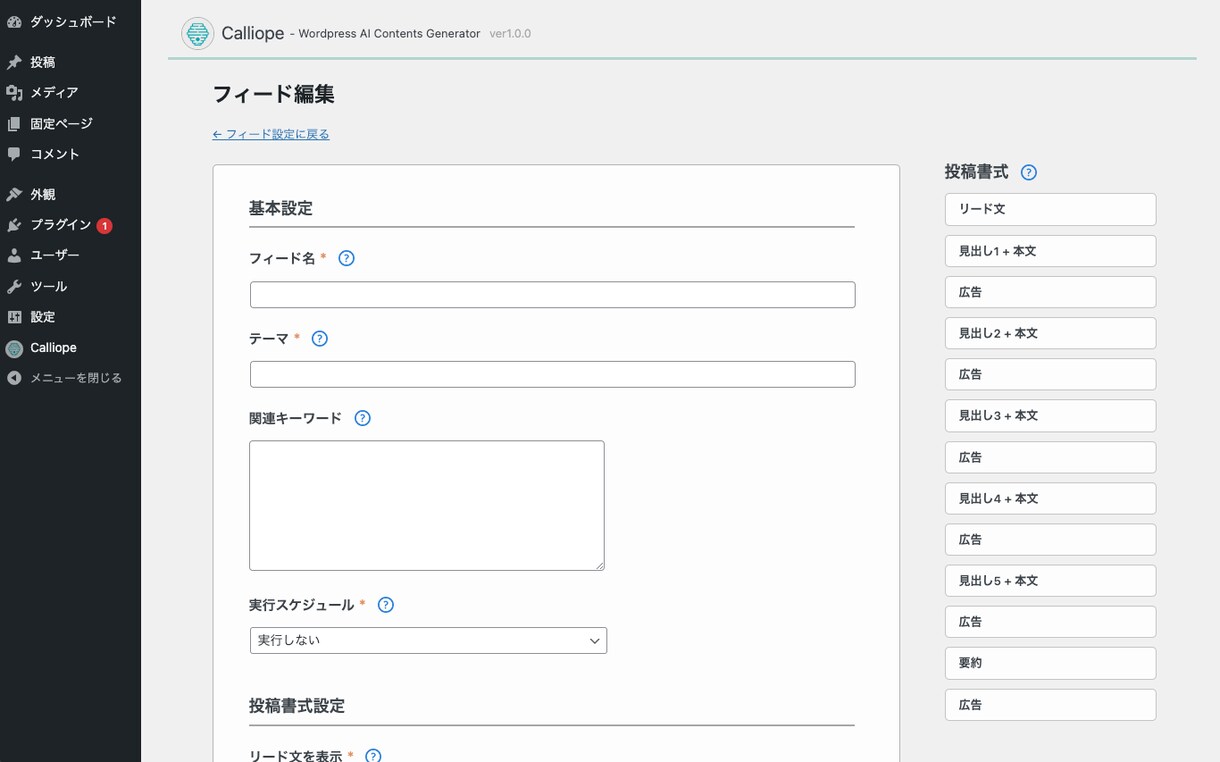Click the 見出し3 + 本文 format block
Viewport: 1220px width, 762px height.
click(x=1050, y=415)
